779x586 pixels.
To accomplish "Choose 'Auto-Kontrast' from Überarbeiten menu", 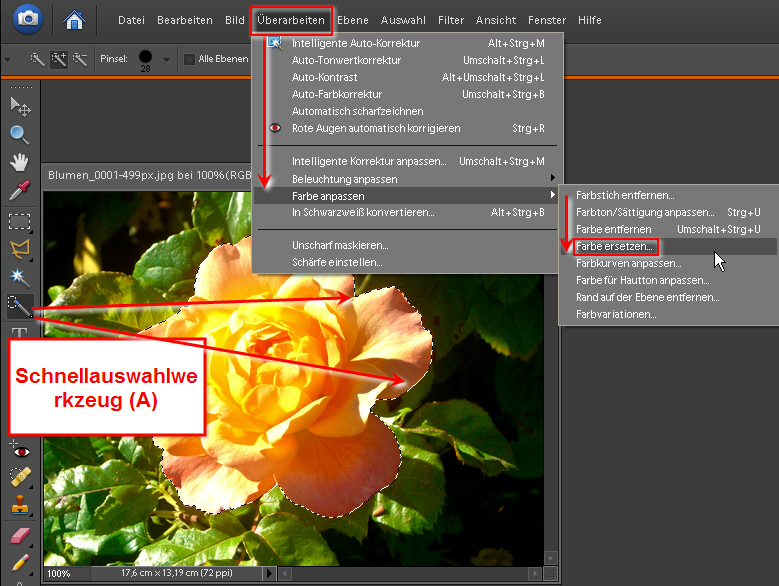I will [319, 78].
